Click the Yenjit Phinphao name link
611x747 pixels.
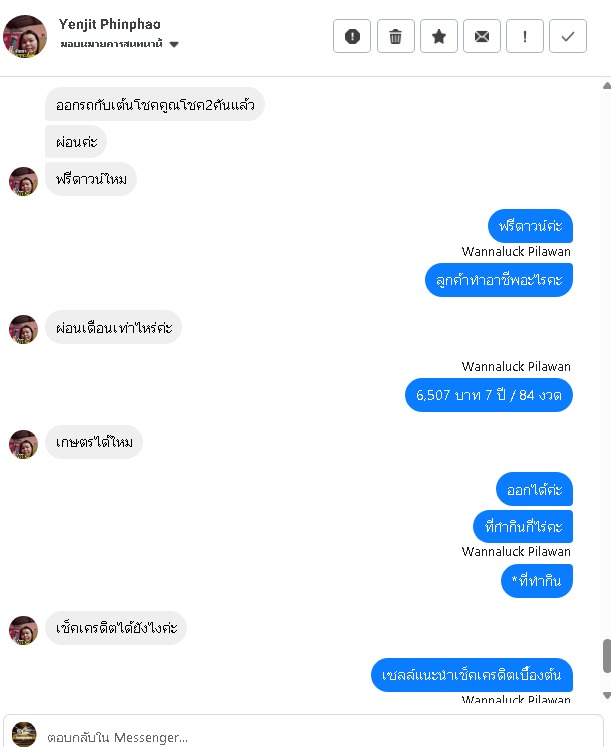[x=110, y=24]
